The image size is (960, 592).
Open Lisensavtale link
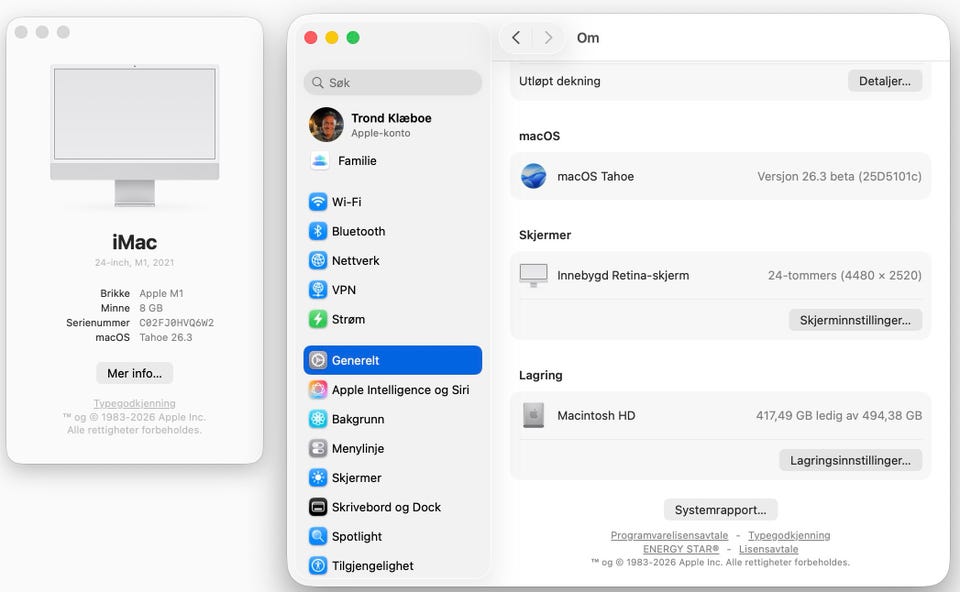coord(768,549)
